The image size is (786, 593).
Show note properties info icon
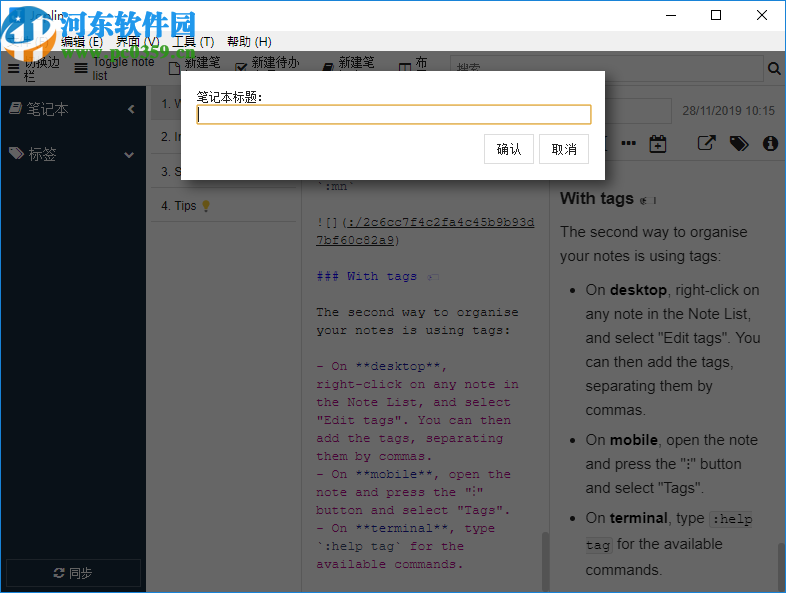pyautogui.click(x=770, y=144)
